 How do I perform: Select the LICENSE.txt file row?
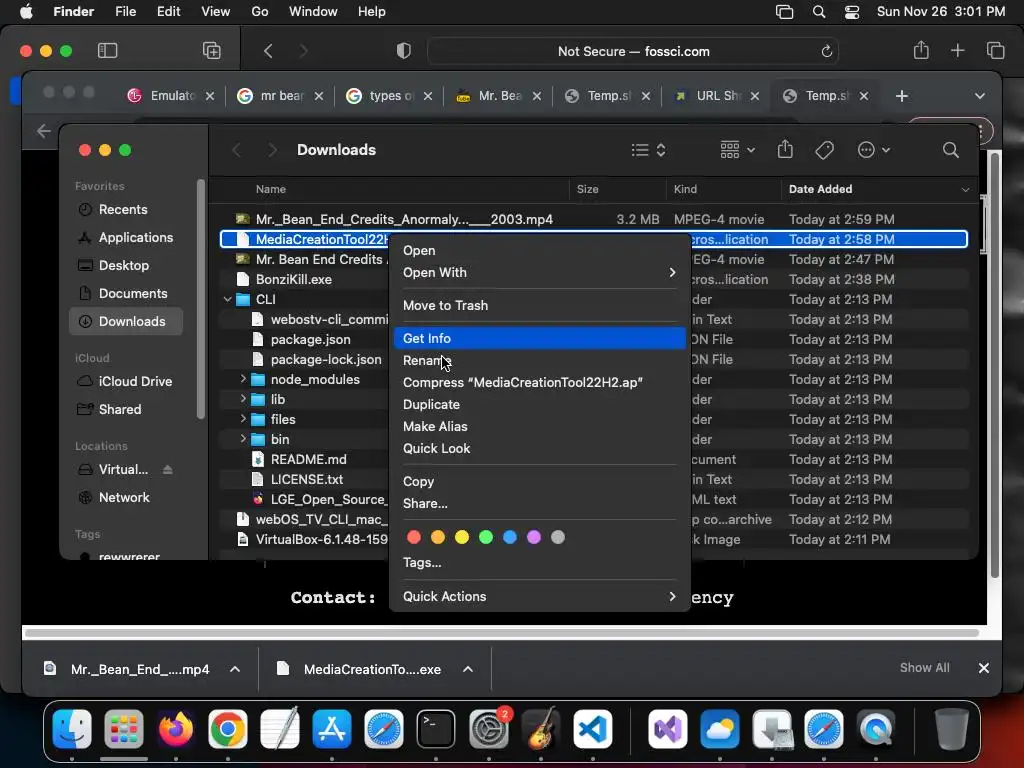click(594, 479)
